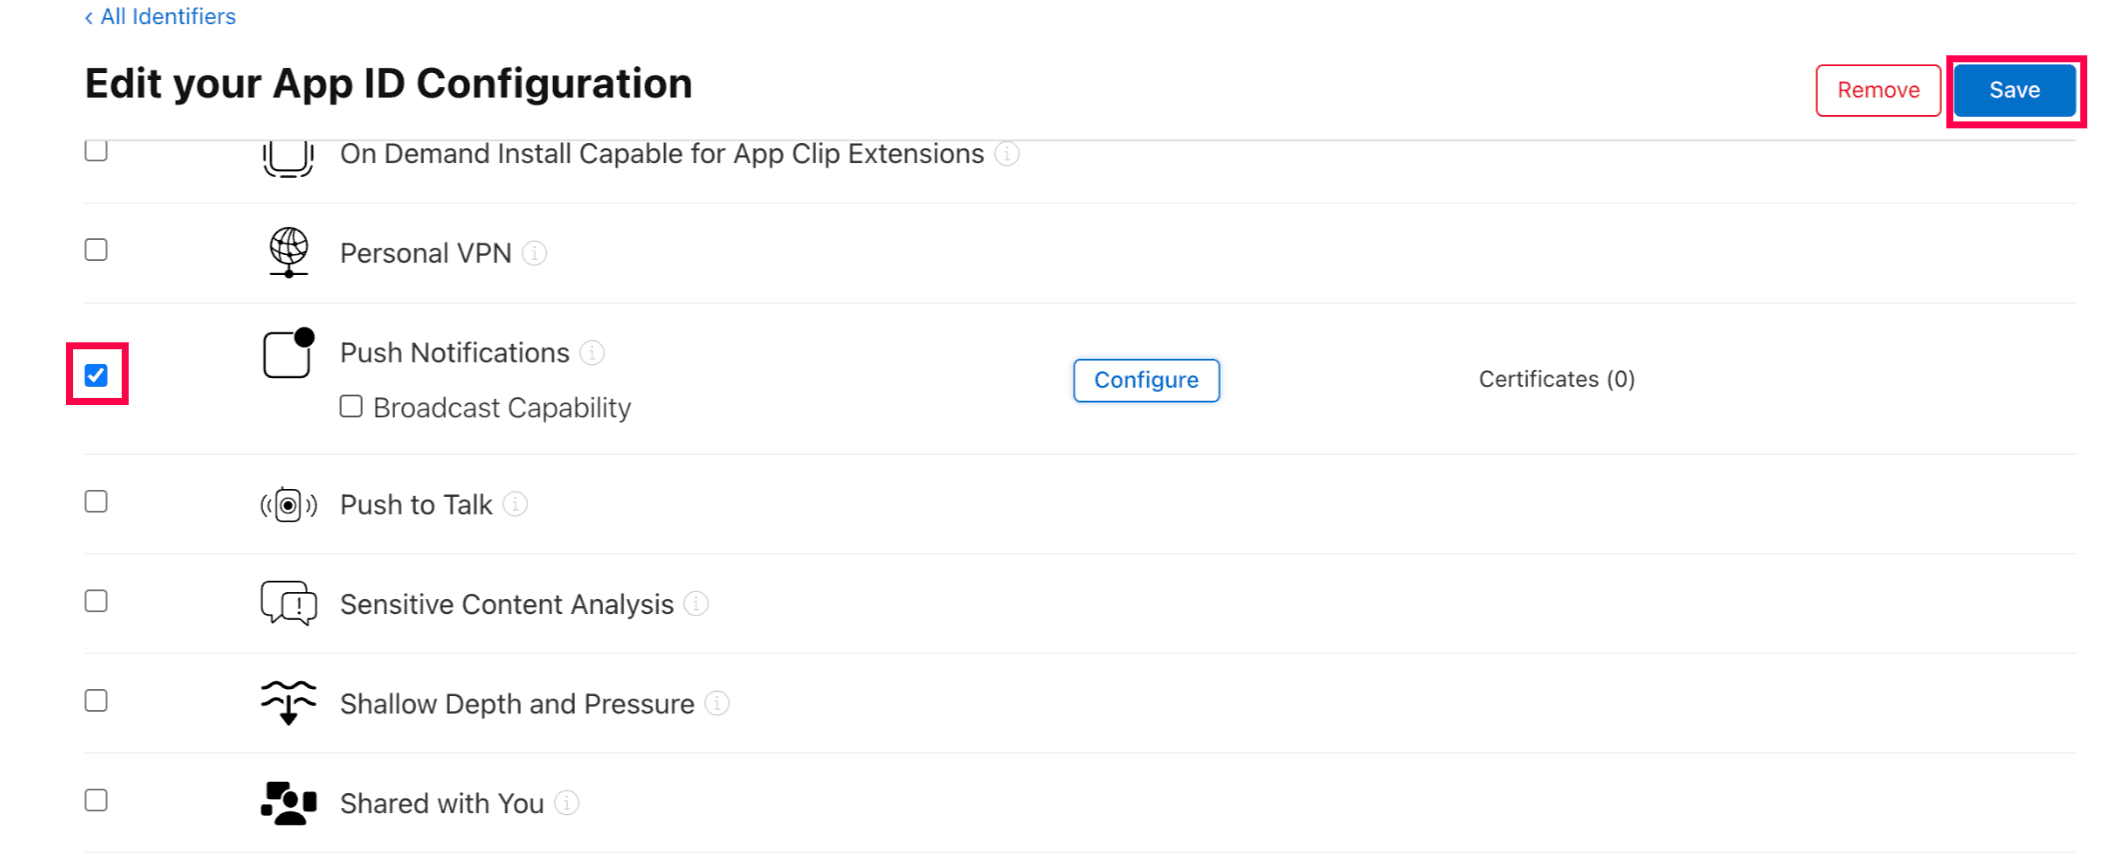Uncheck the Push Notifications checkbox
The image size is (2122, 862).
coord(96,375)
